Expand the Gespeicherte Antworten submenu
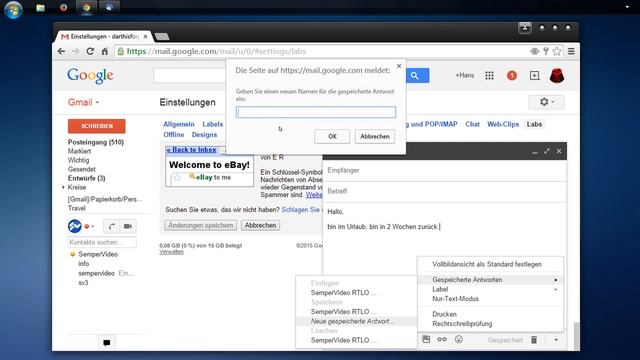Image resolution: width=640 pixels, height=360 pixels. pos(491,280)
